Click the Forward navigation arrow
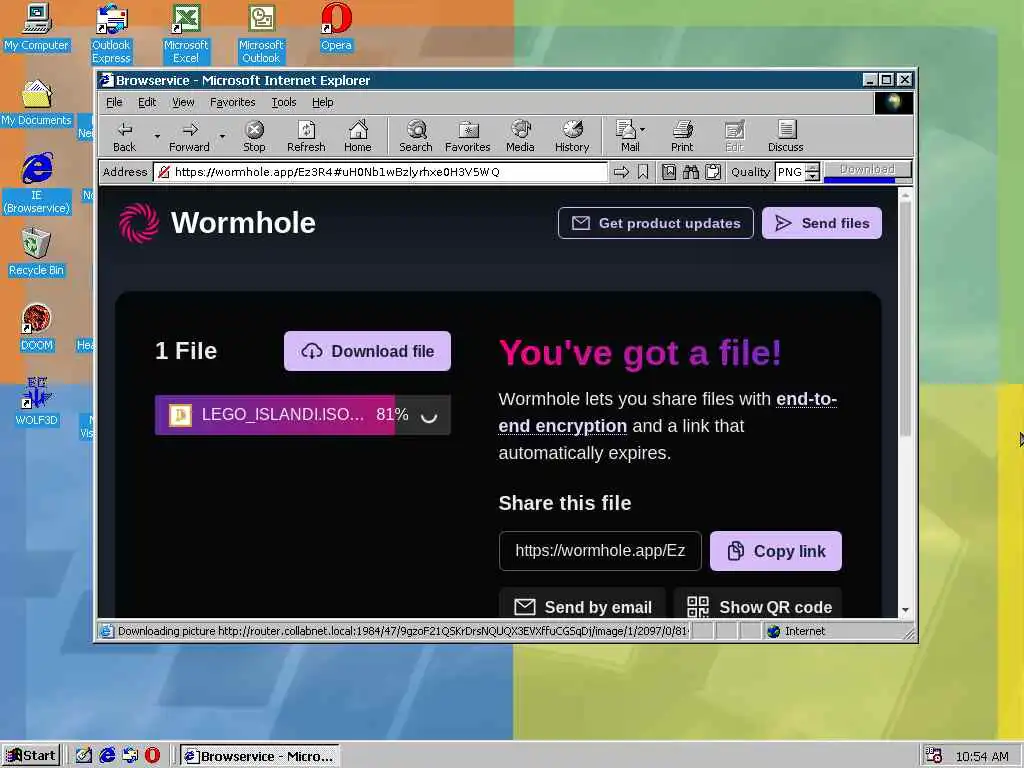 189,136
